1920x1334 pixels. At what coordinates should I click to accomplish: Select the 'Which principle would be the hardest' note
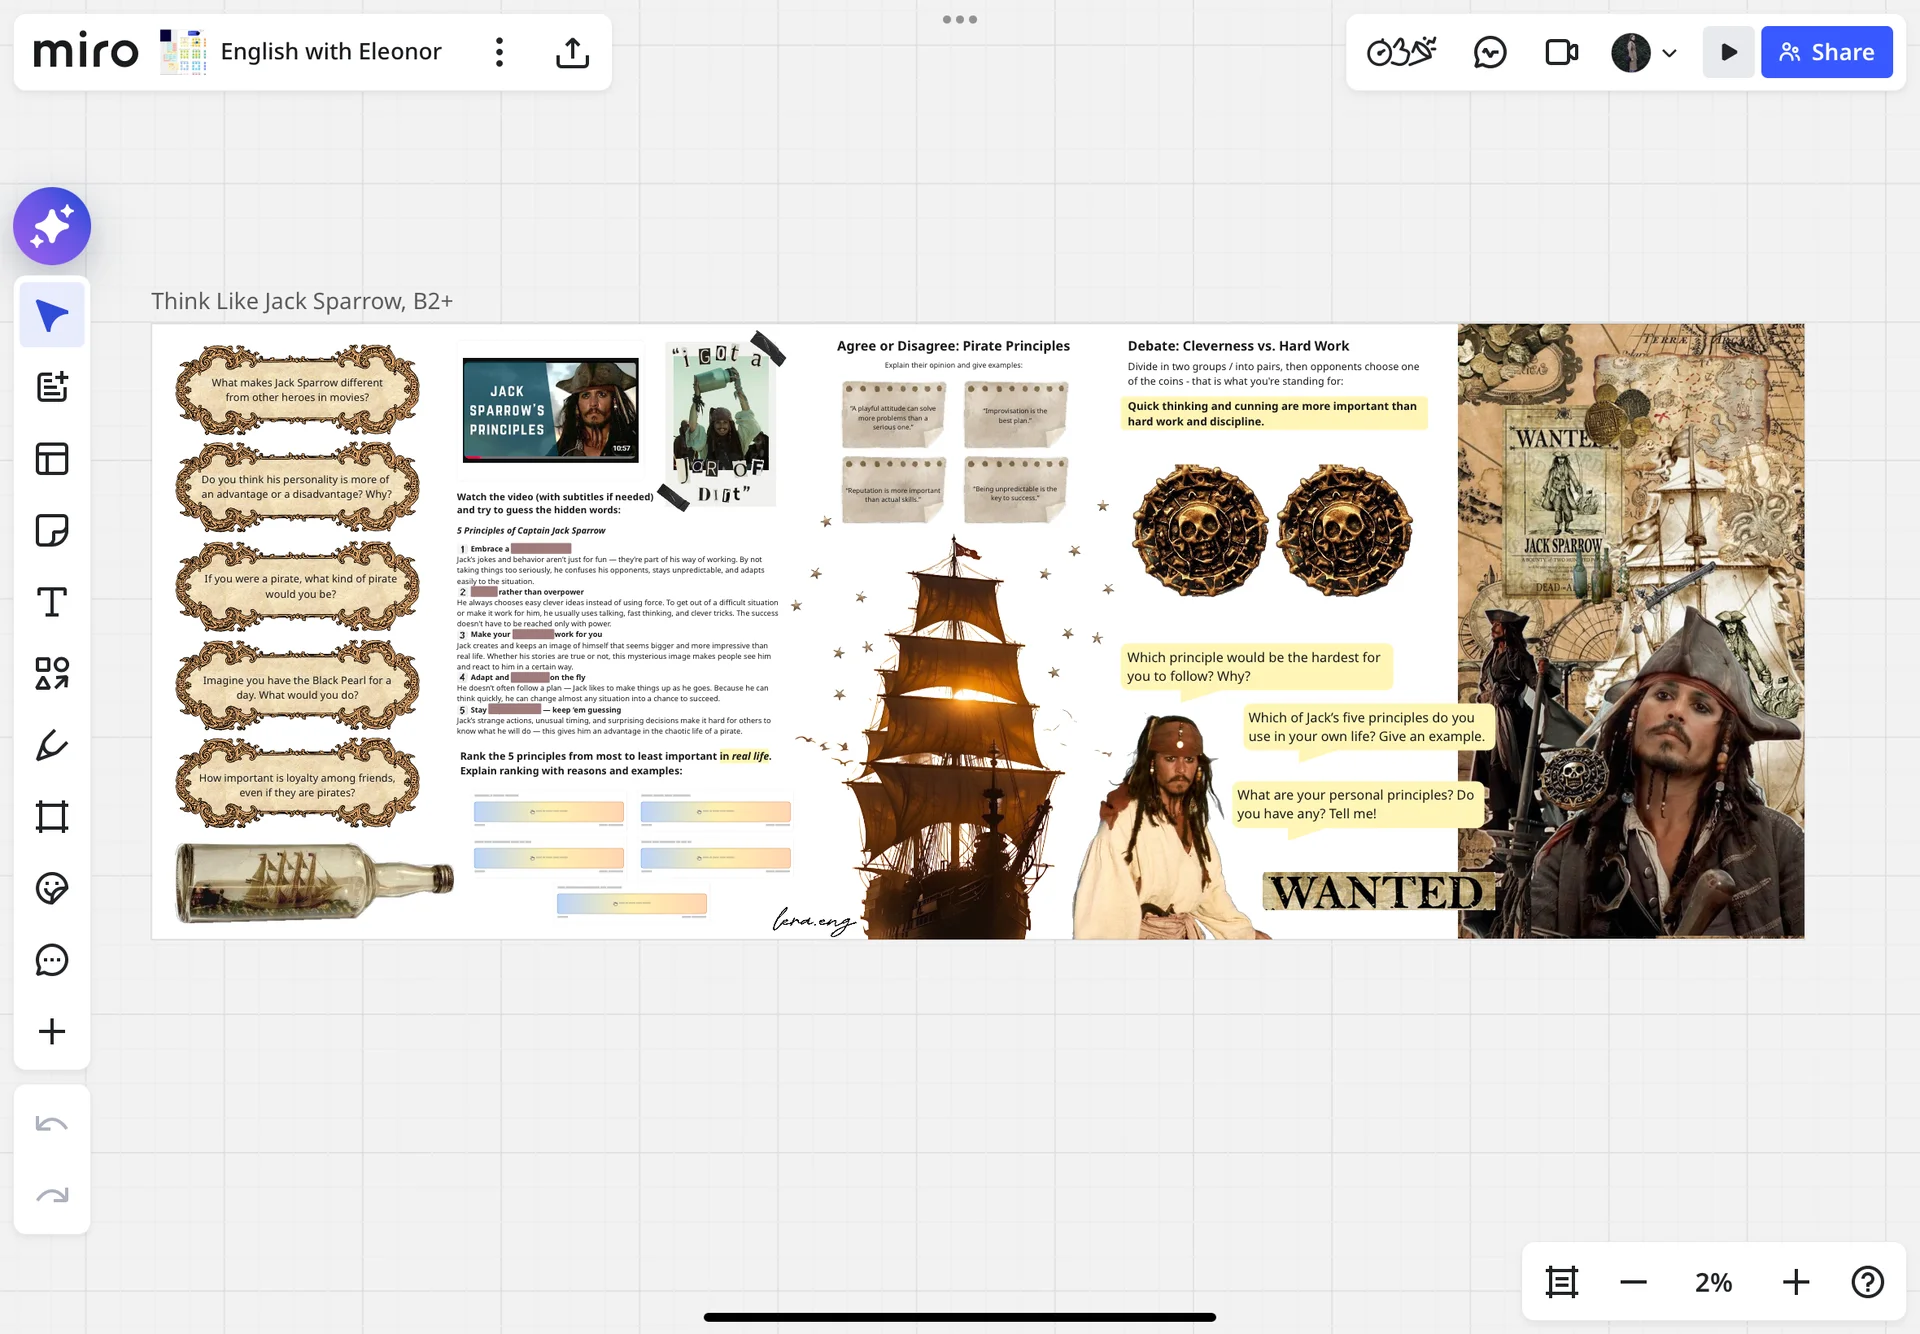[x=1255, y=667]
